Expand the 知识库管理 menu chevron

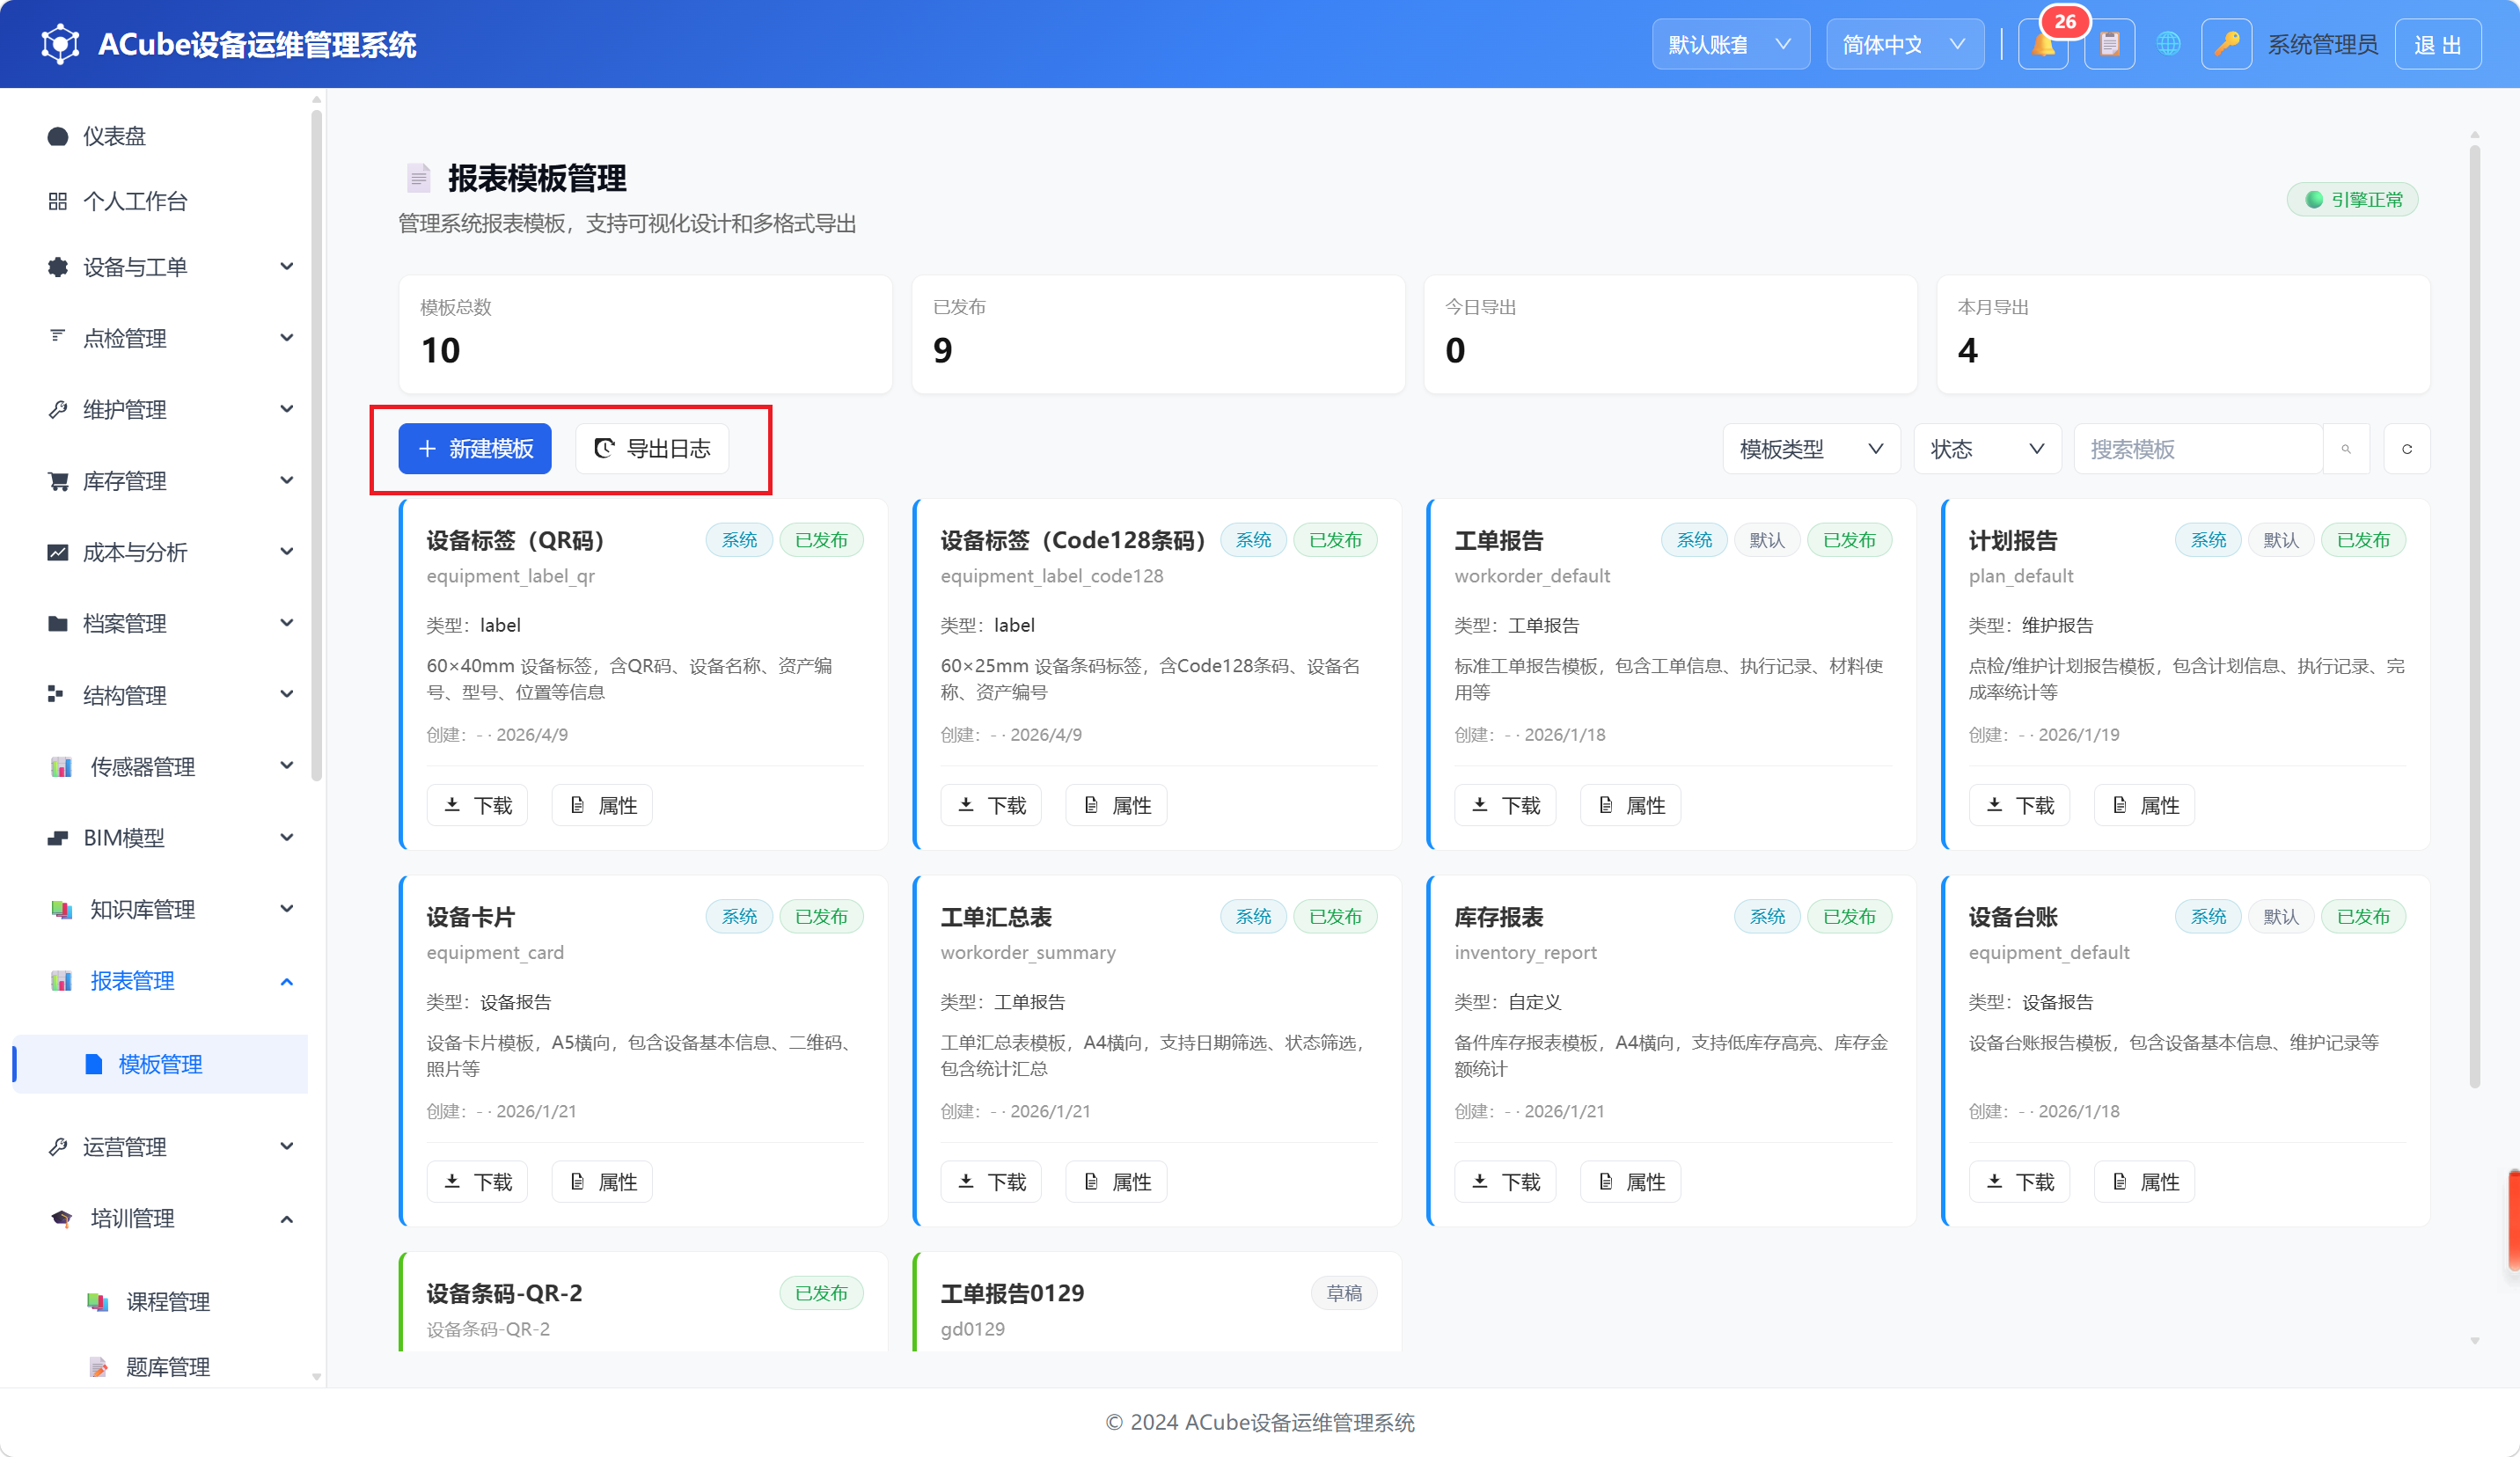pyautogui.click(x=287, y=910)
